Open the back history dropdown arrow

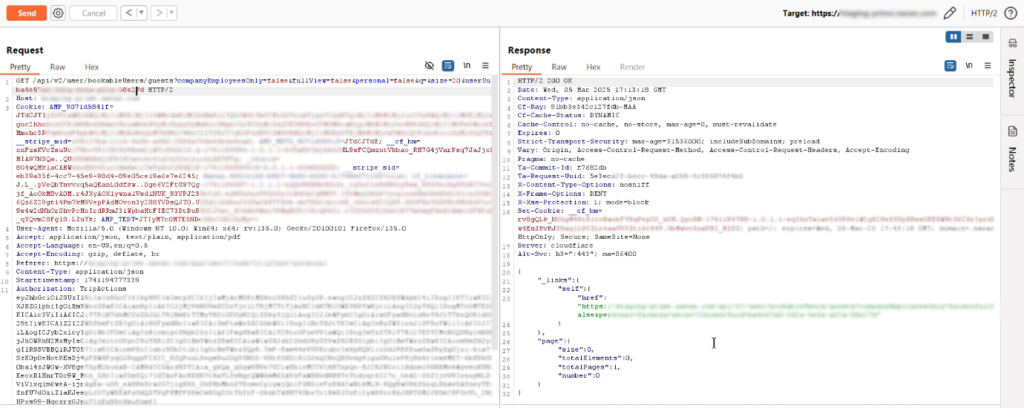[x=139, y=13]
